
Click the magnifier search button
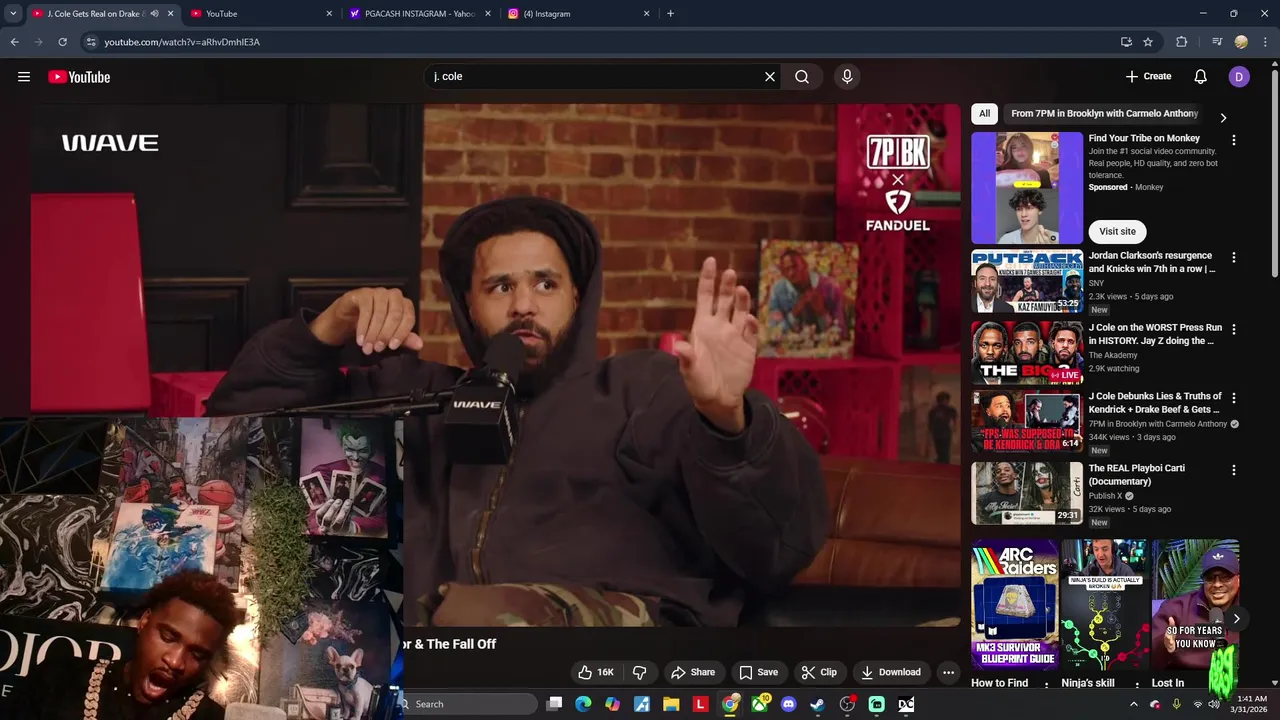[x=802, y=77]
